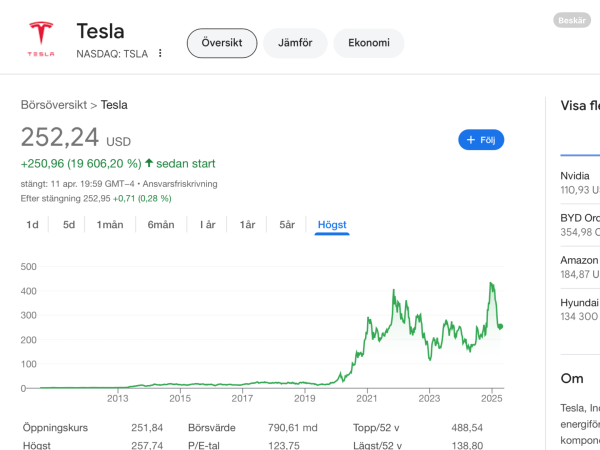Switch chart to 5år range

(287, 225)
